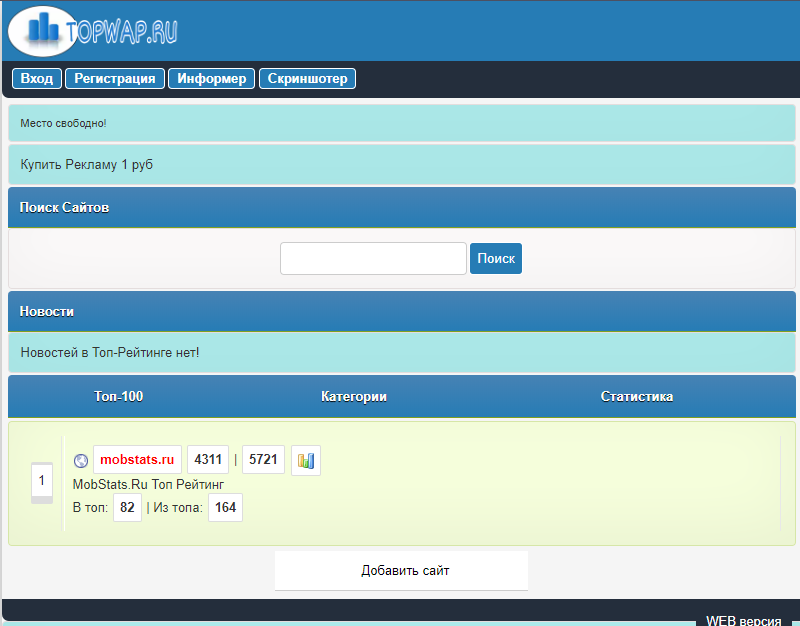Open the bar chart statistics icon
The width and height of the screenshot is (800, 626).
point(306,460)
